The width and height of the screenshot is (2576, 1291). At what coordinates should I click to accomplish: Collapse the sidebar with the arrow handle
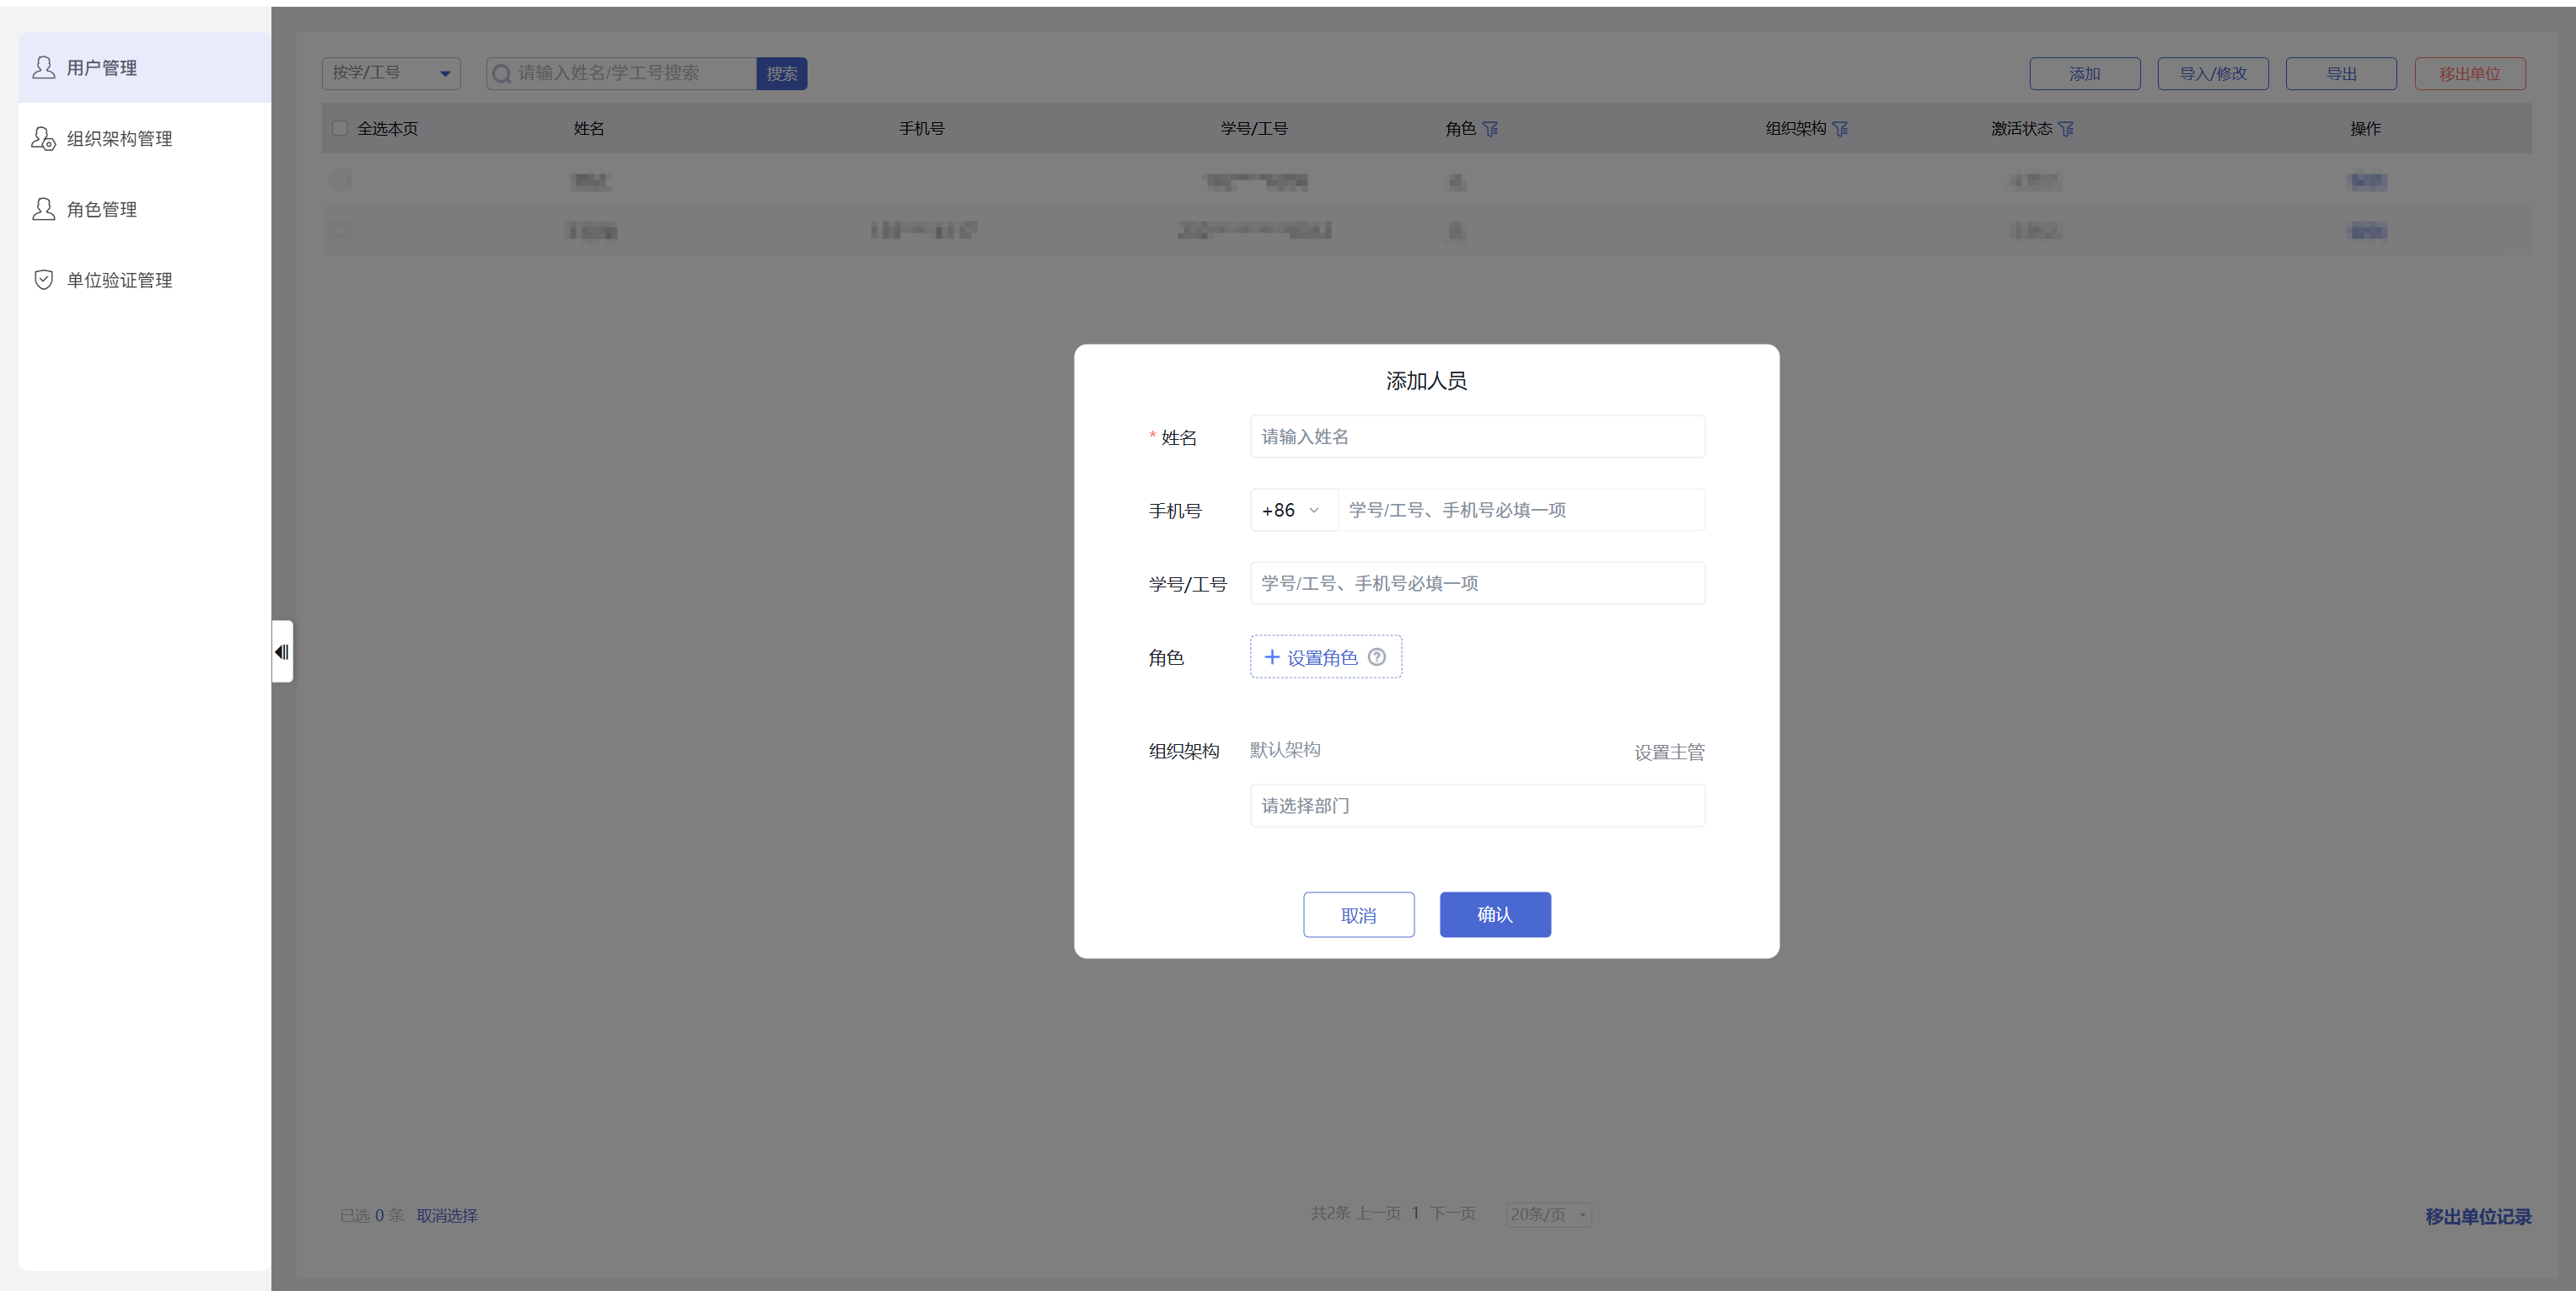pos(282,652)
